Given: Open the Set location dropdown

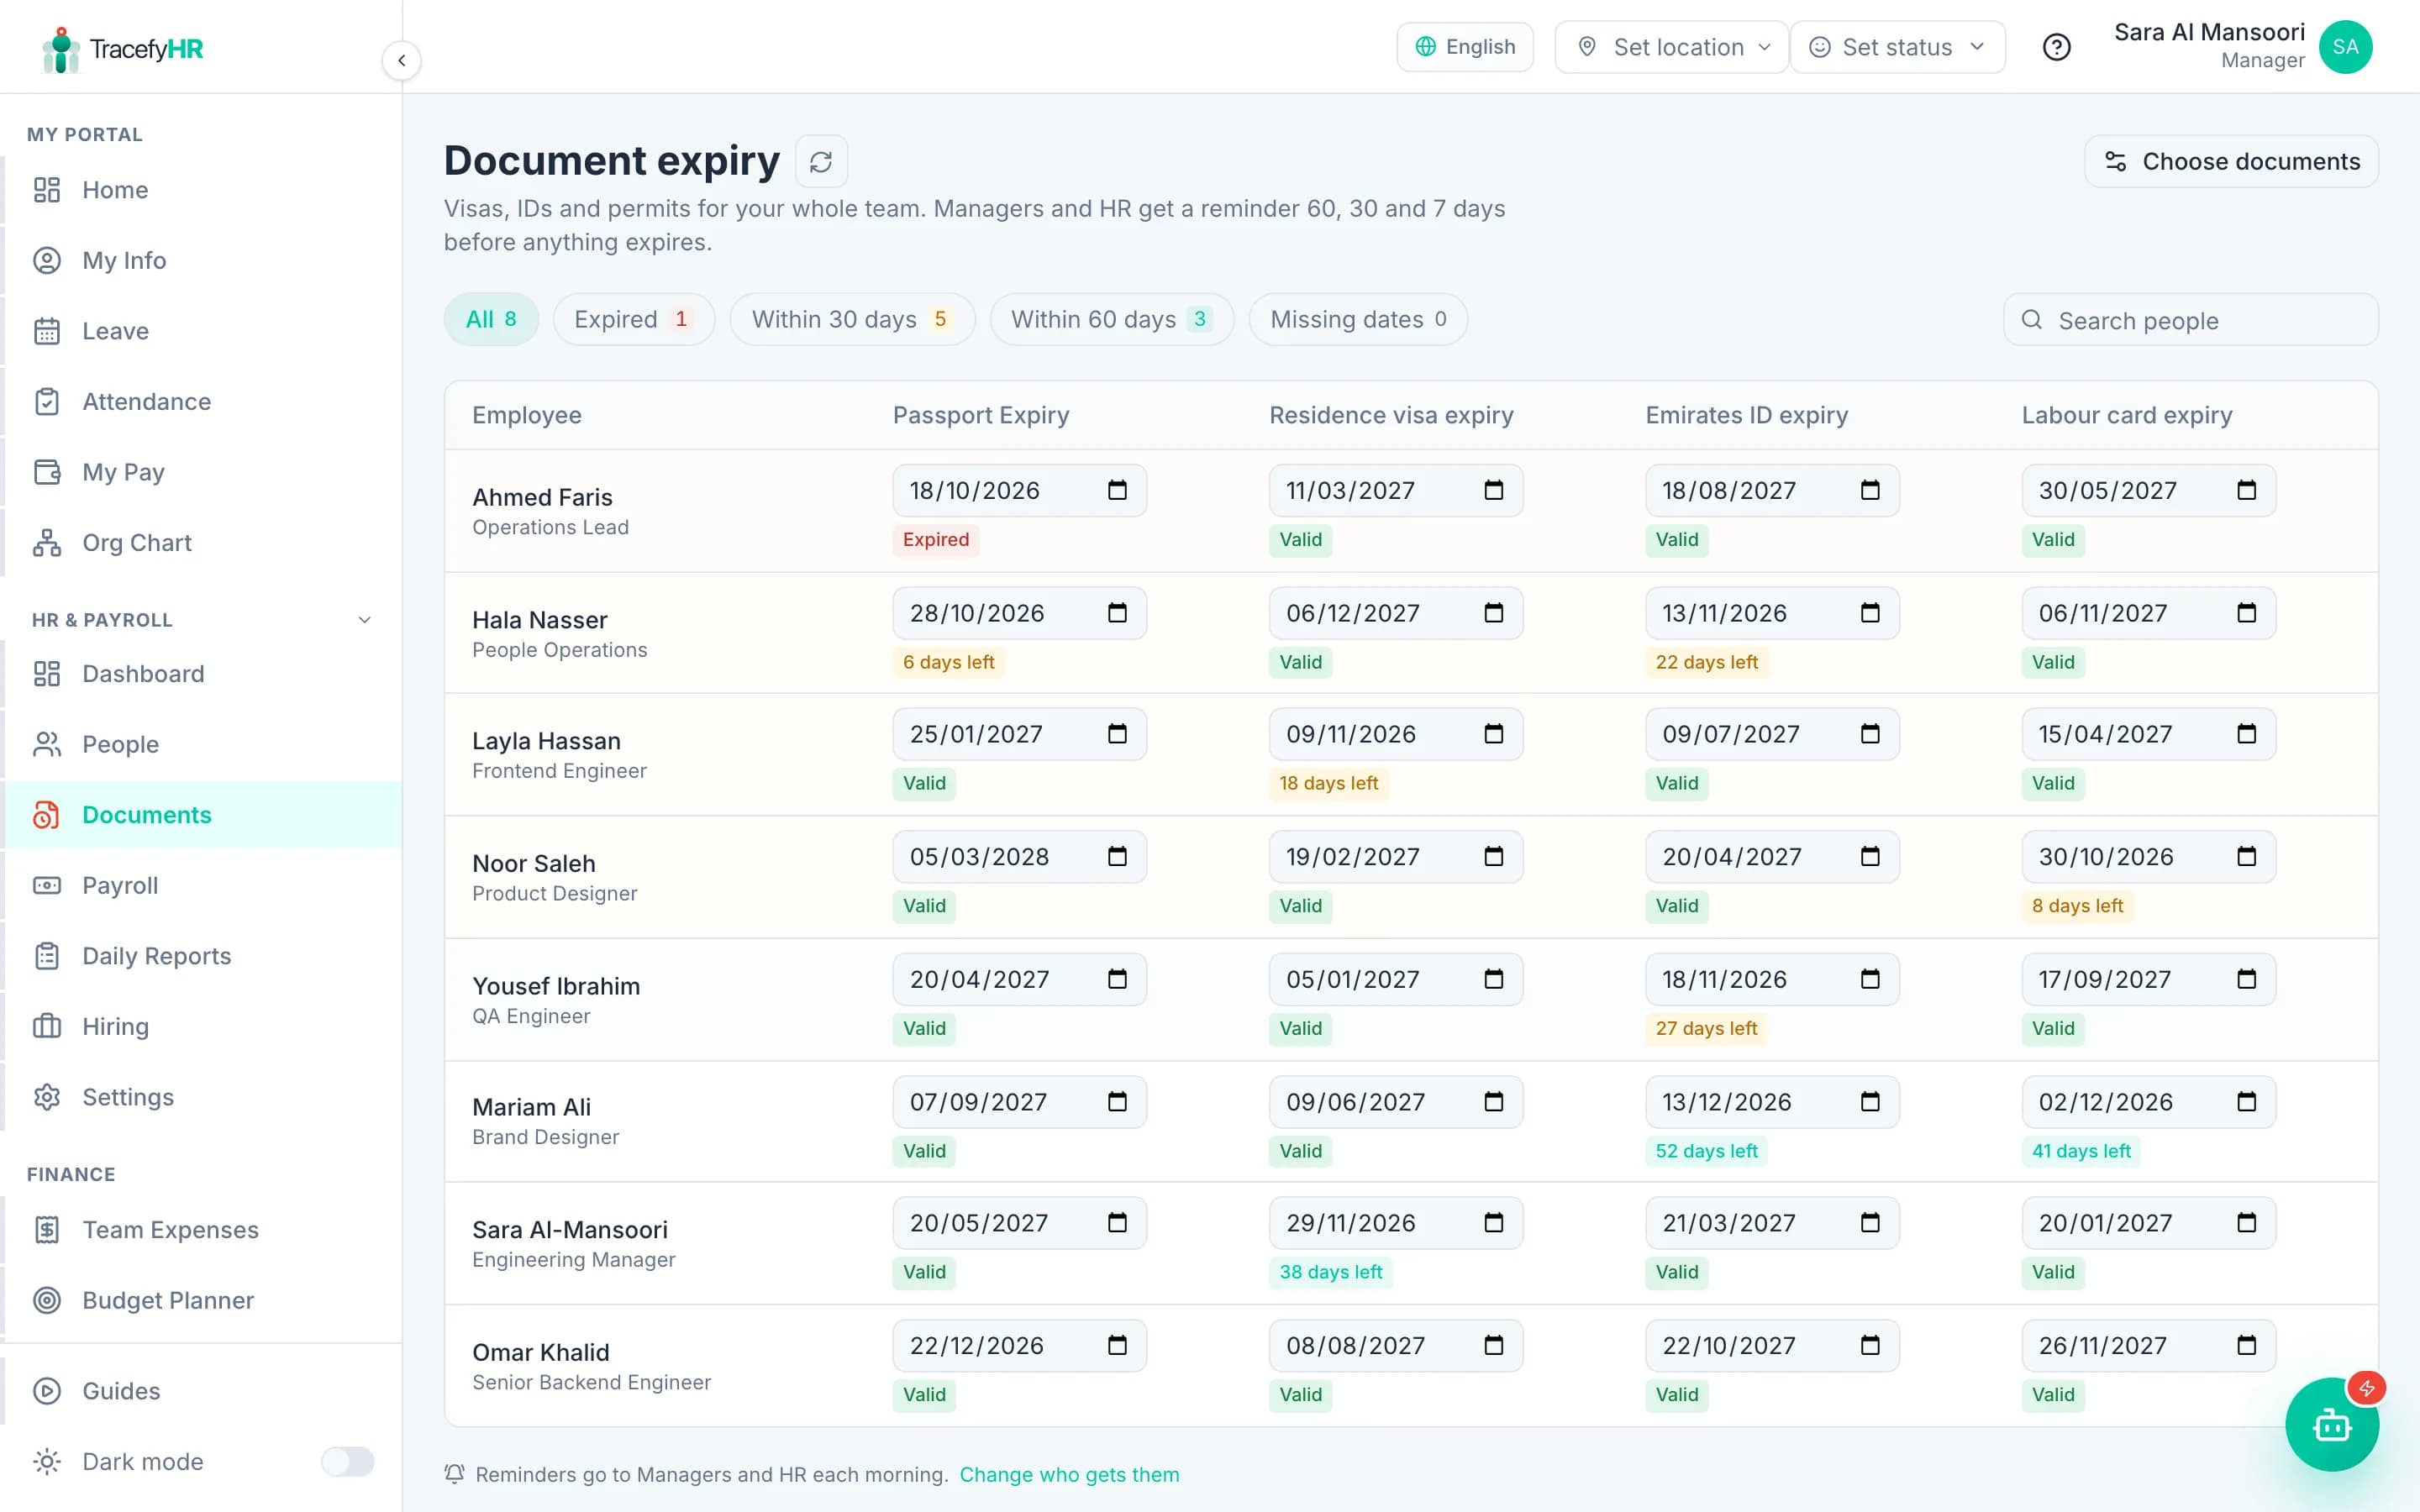Looking at the screenshot, I should pos(1672,47).
